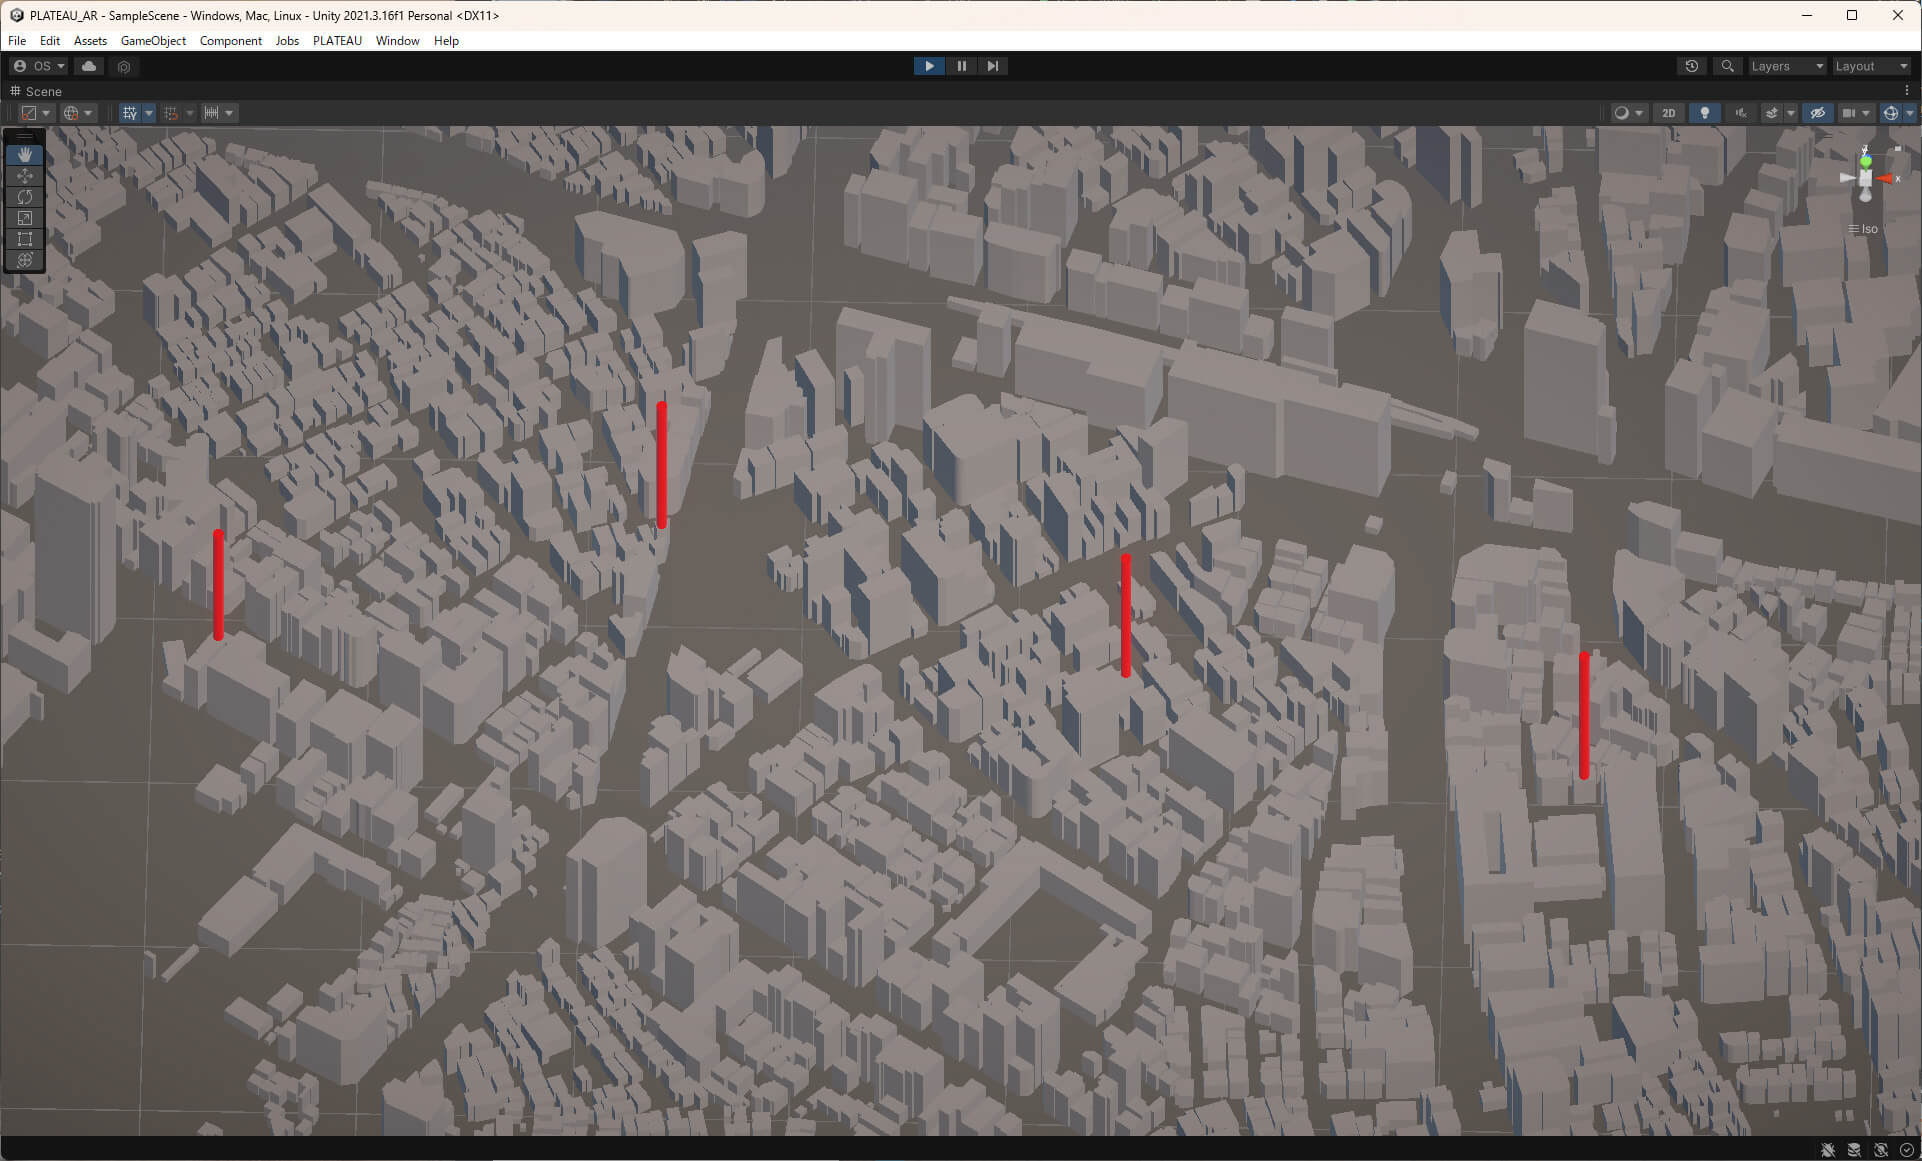Click the scene camera settings icon

(1848, 113)
